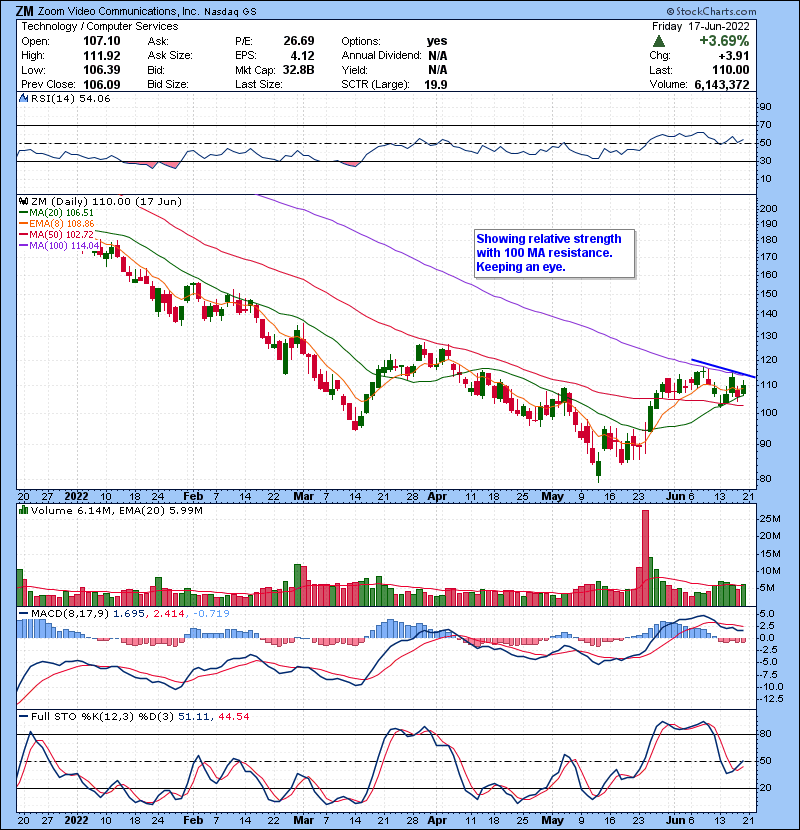The height and width of the screenshot is (830, 800).
Task: Click the Last Size label
Action: click(259, 84)
